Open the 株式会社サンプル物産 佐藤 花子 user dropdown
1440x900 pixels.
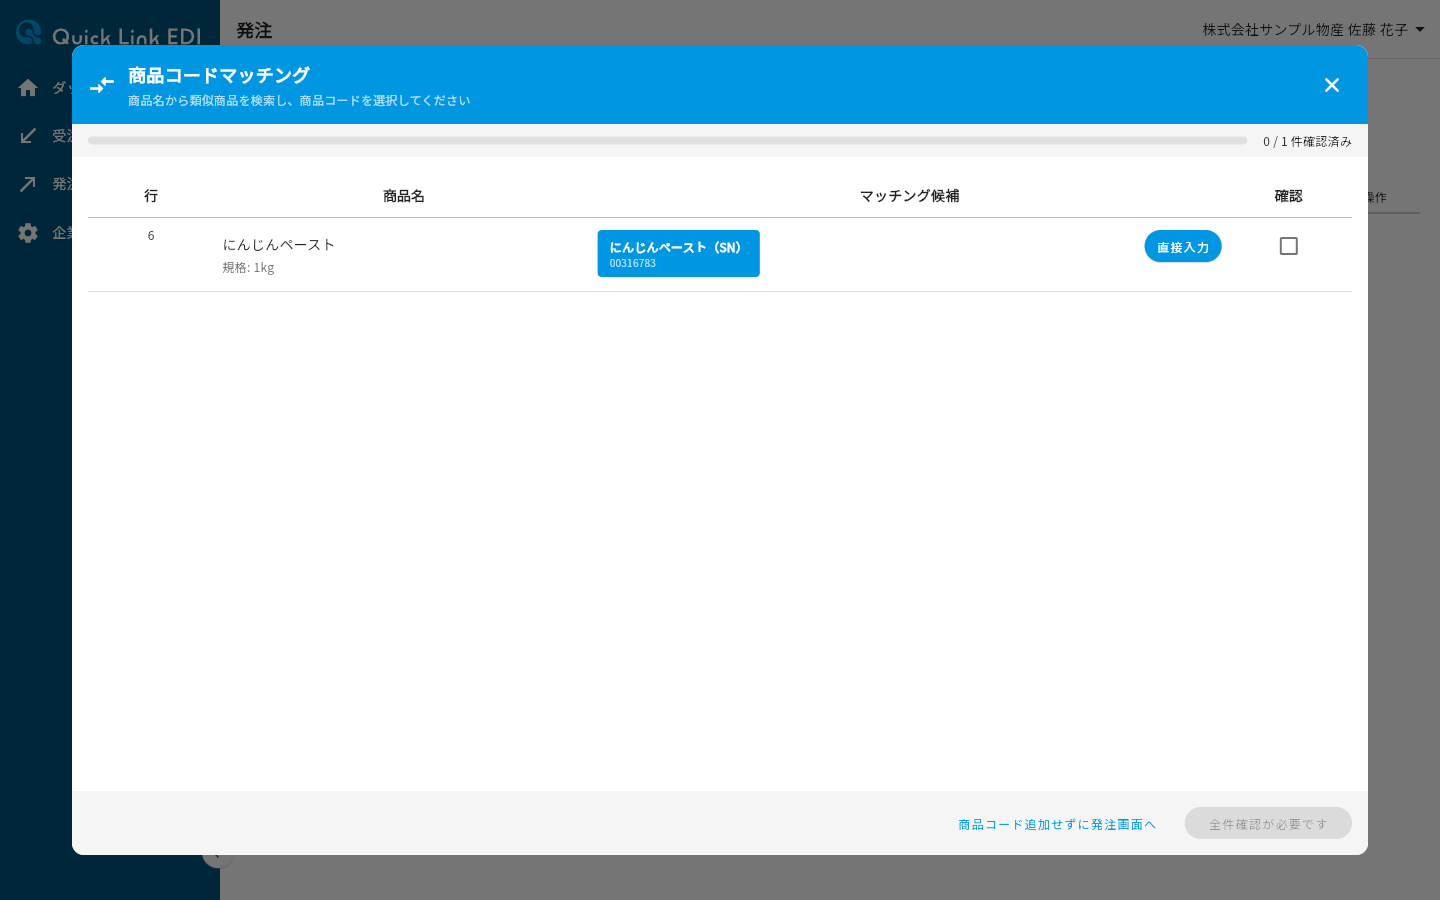click(1313, 30)
